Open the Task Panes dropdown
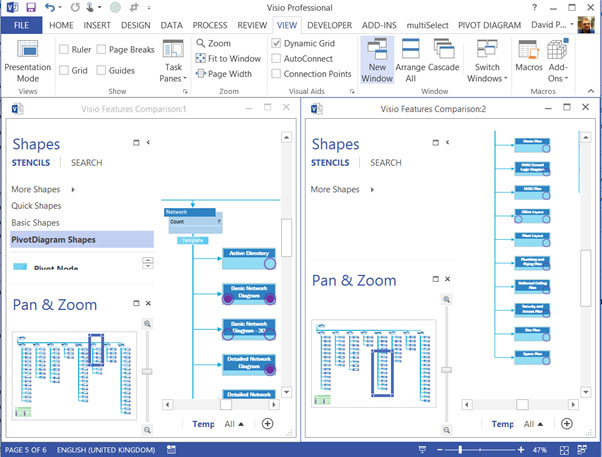 (173, 61)
